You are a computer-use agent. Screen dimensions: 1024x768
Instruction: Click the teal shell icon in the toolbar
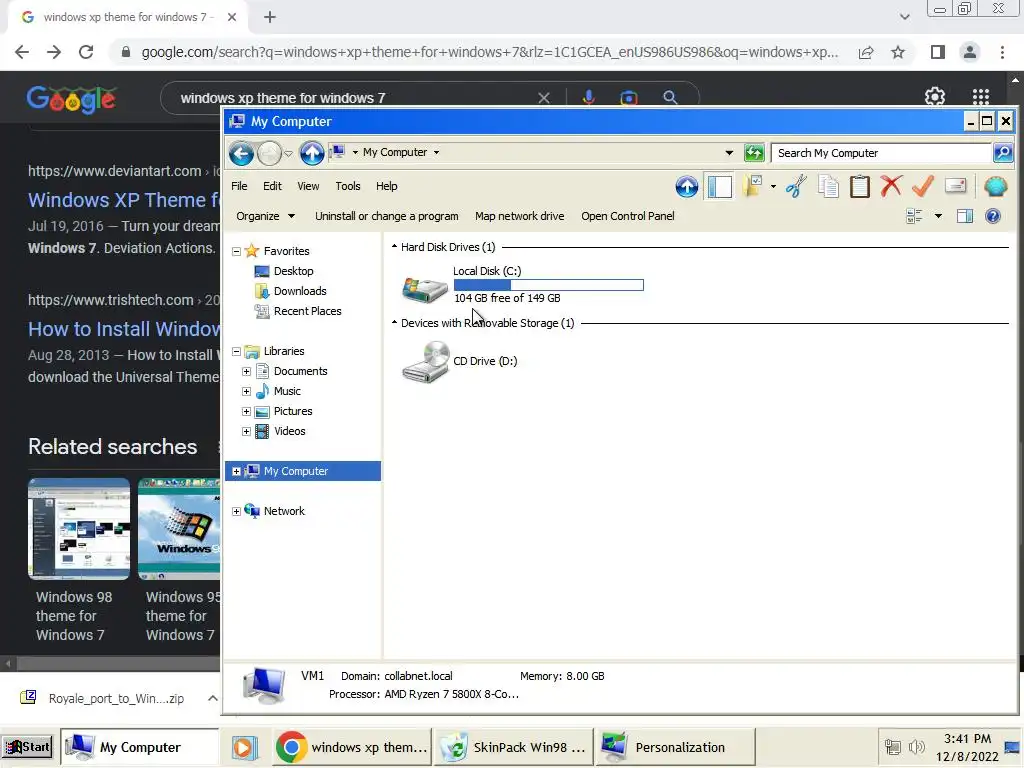pyautogui.click(x=995, y=187)
